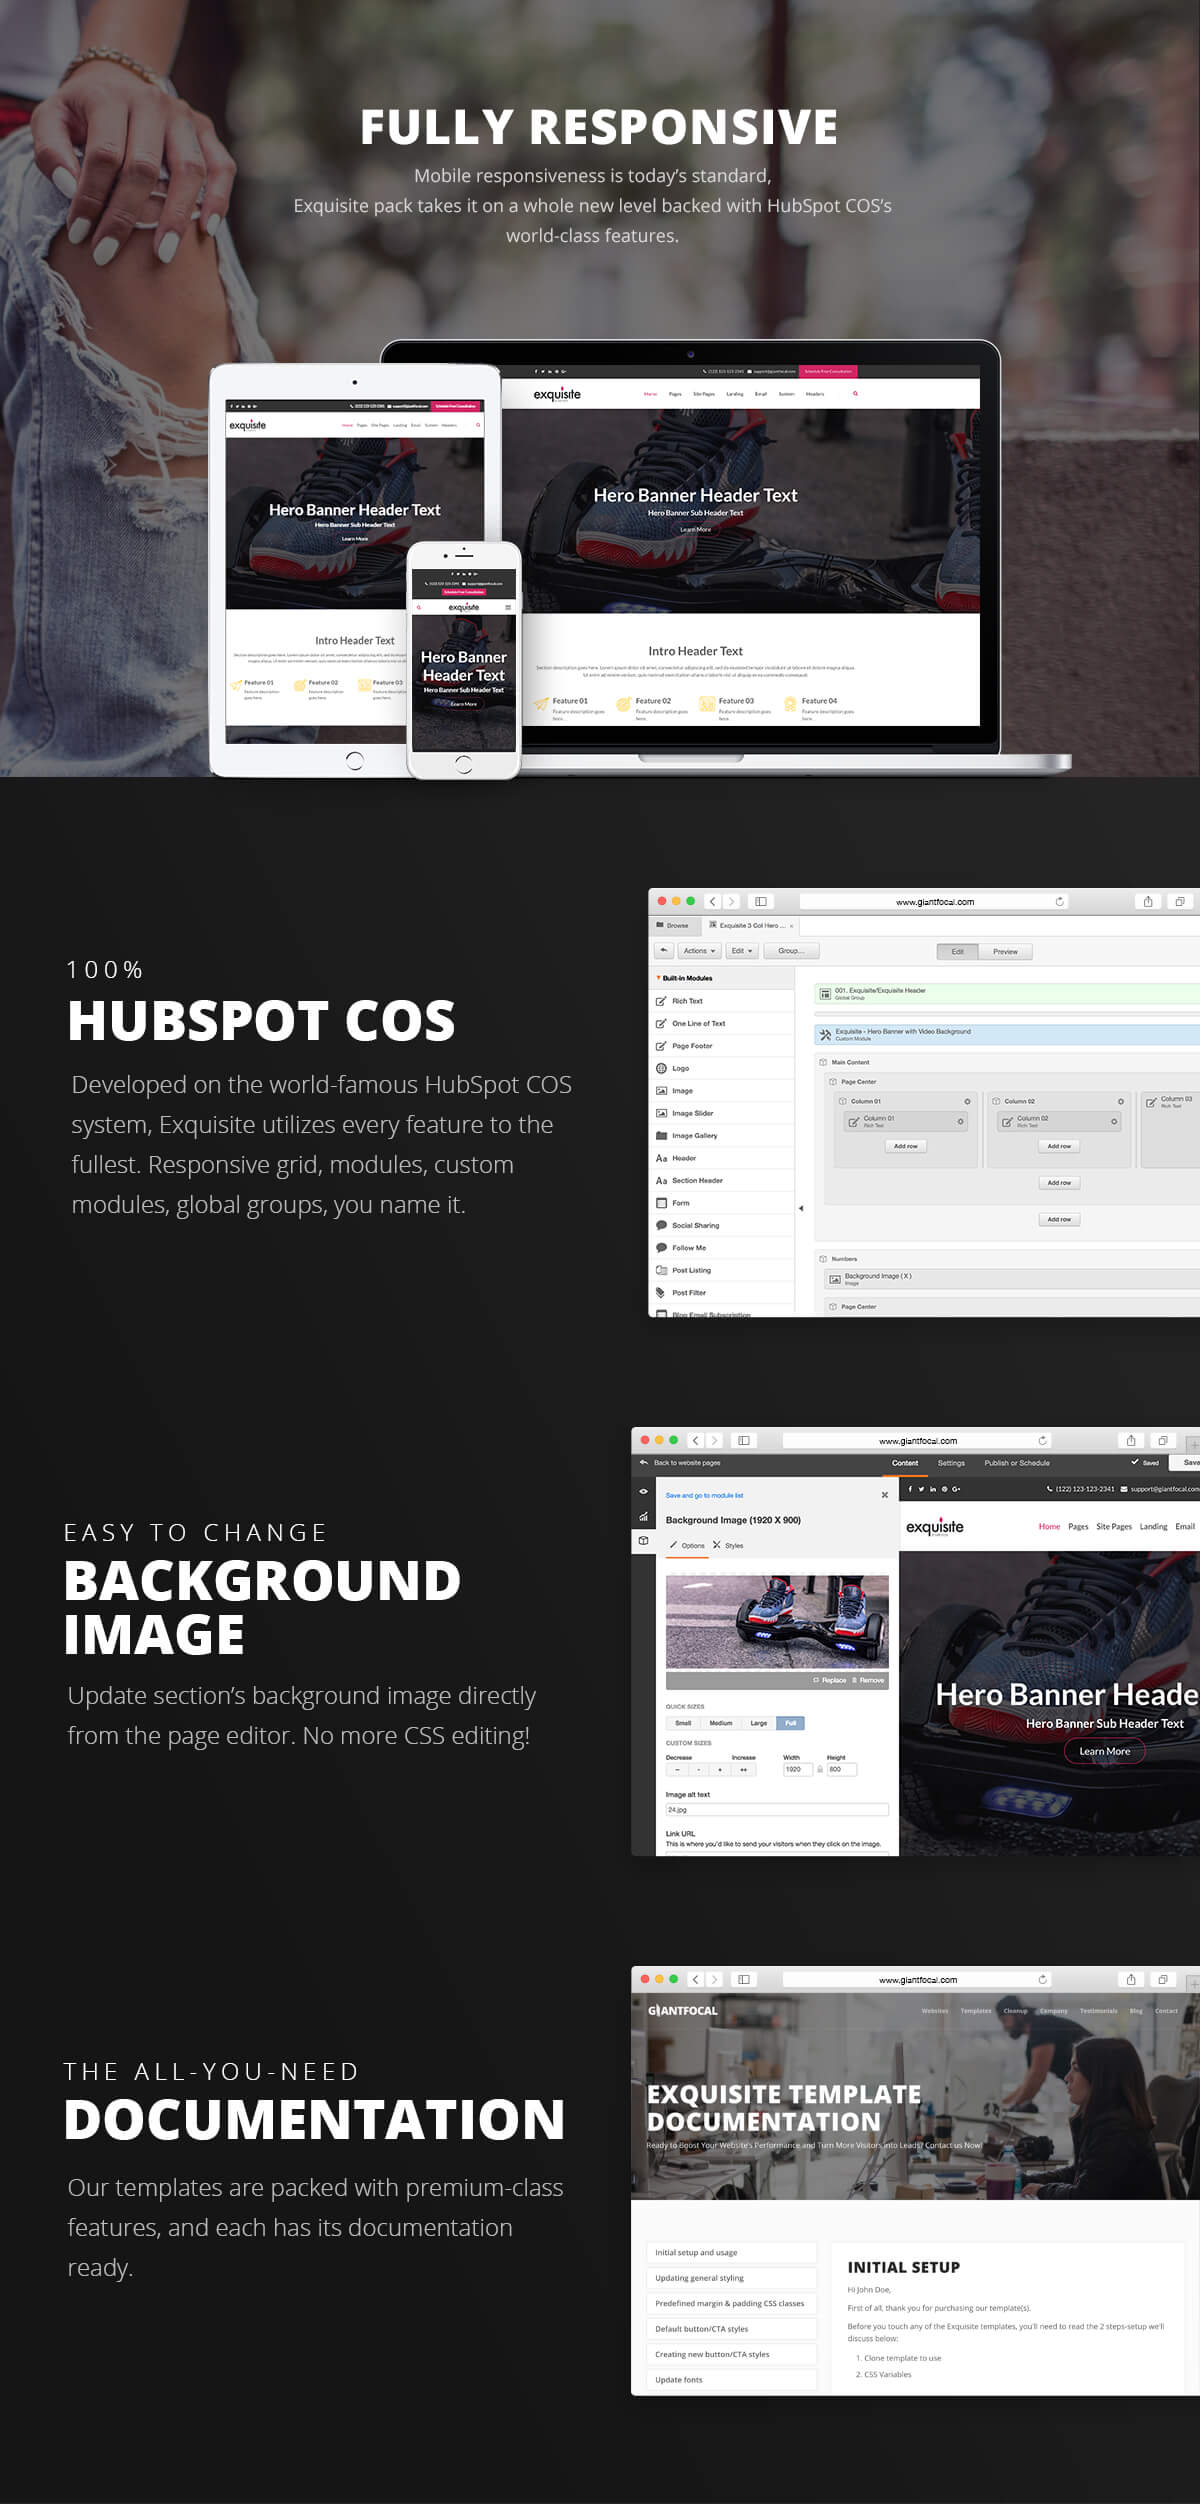The width and height of the screenshot is (1200, 2504).
Task: Click Replace on the background image preview
Action: [830, 1680]
